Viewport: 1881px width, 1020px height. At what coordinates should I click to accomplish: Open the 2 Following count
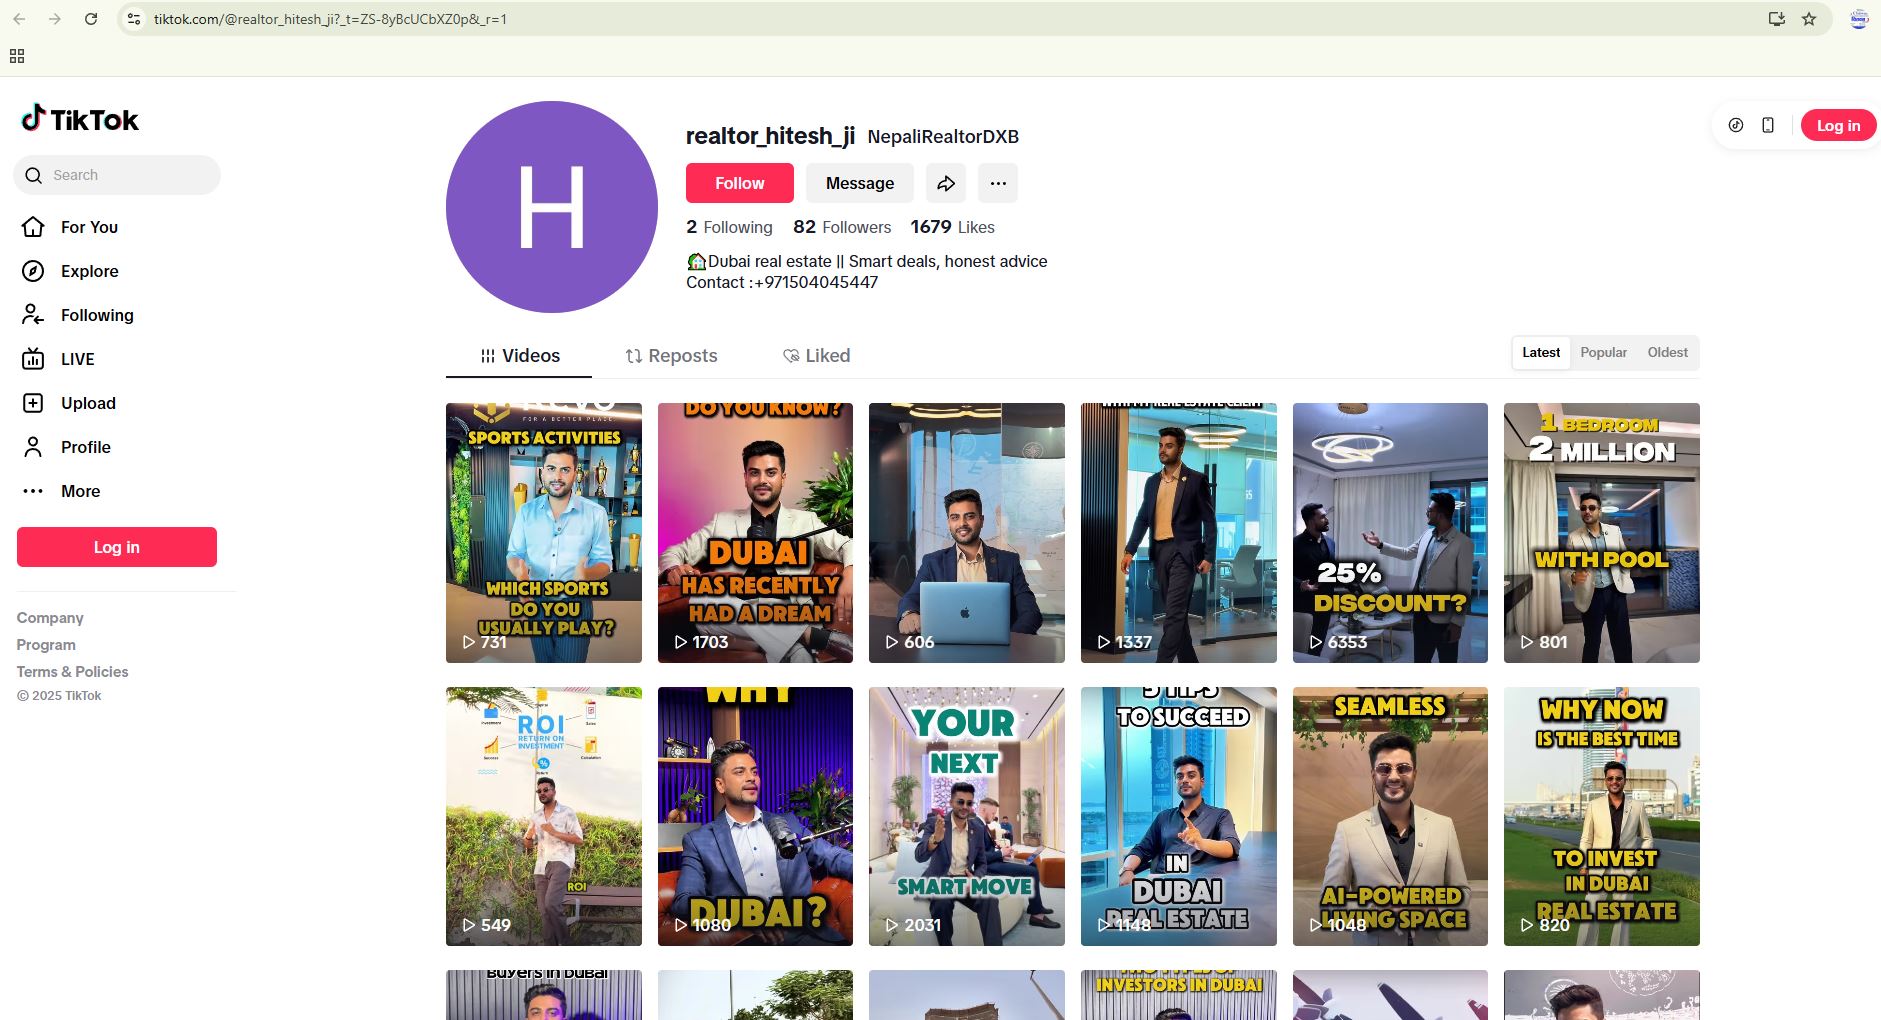(x=729, y=227)
